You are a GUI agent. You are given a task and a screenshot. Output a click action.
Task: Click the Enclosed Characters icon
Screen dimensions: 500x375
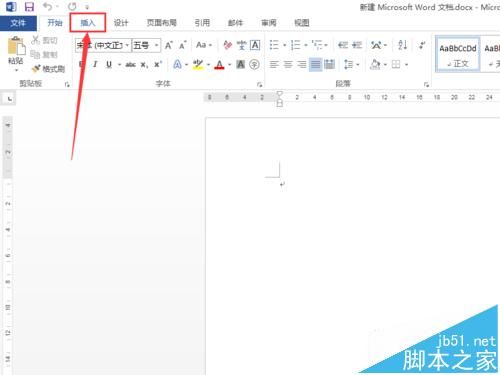[x=254, y=64]
